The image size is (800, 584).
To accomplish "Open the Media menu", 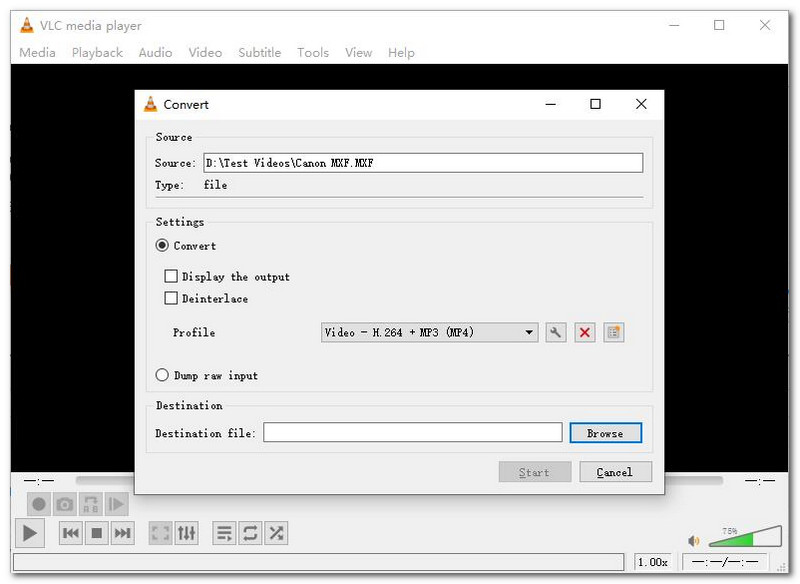I will (x=37, y=53).
